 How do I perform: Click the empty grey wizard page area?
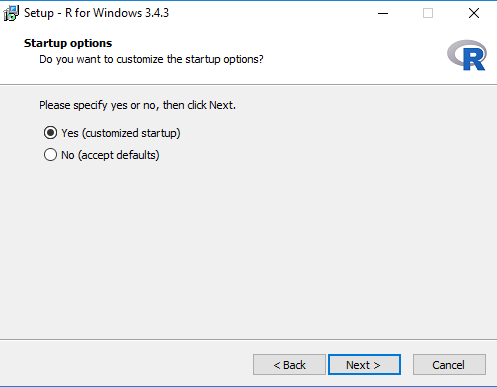click(248, 250)
